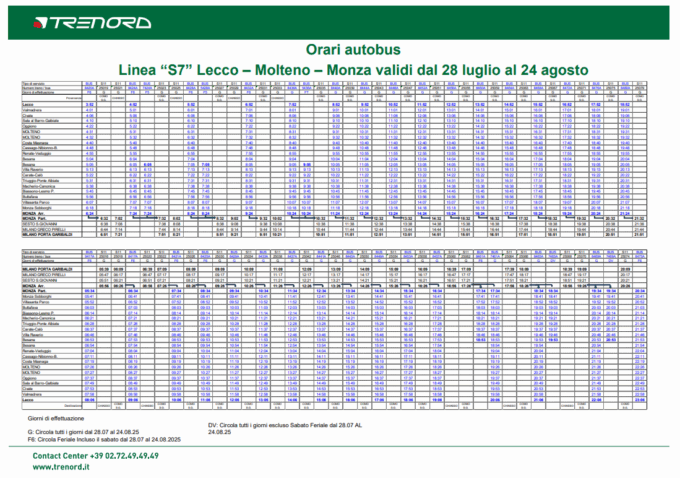Viewport: 680px width, 478px height.
Task: Select the 'Giorni di effettuazione' legend heading
Action: (56, 419)
